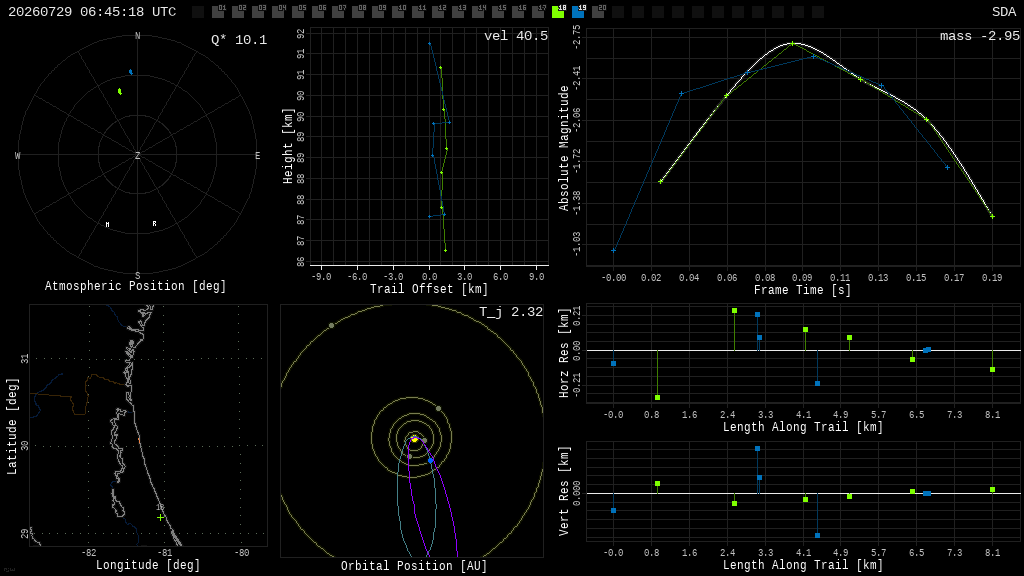Click the Orbital Position [AU] label
Image resolution: width=1024 pixels, height=576 pixels.
click(x=414, y=566)
